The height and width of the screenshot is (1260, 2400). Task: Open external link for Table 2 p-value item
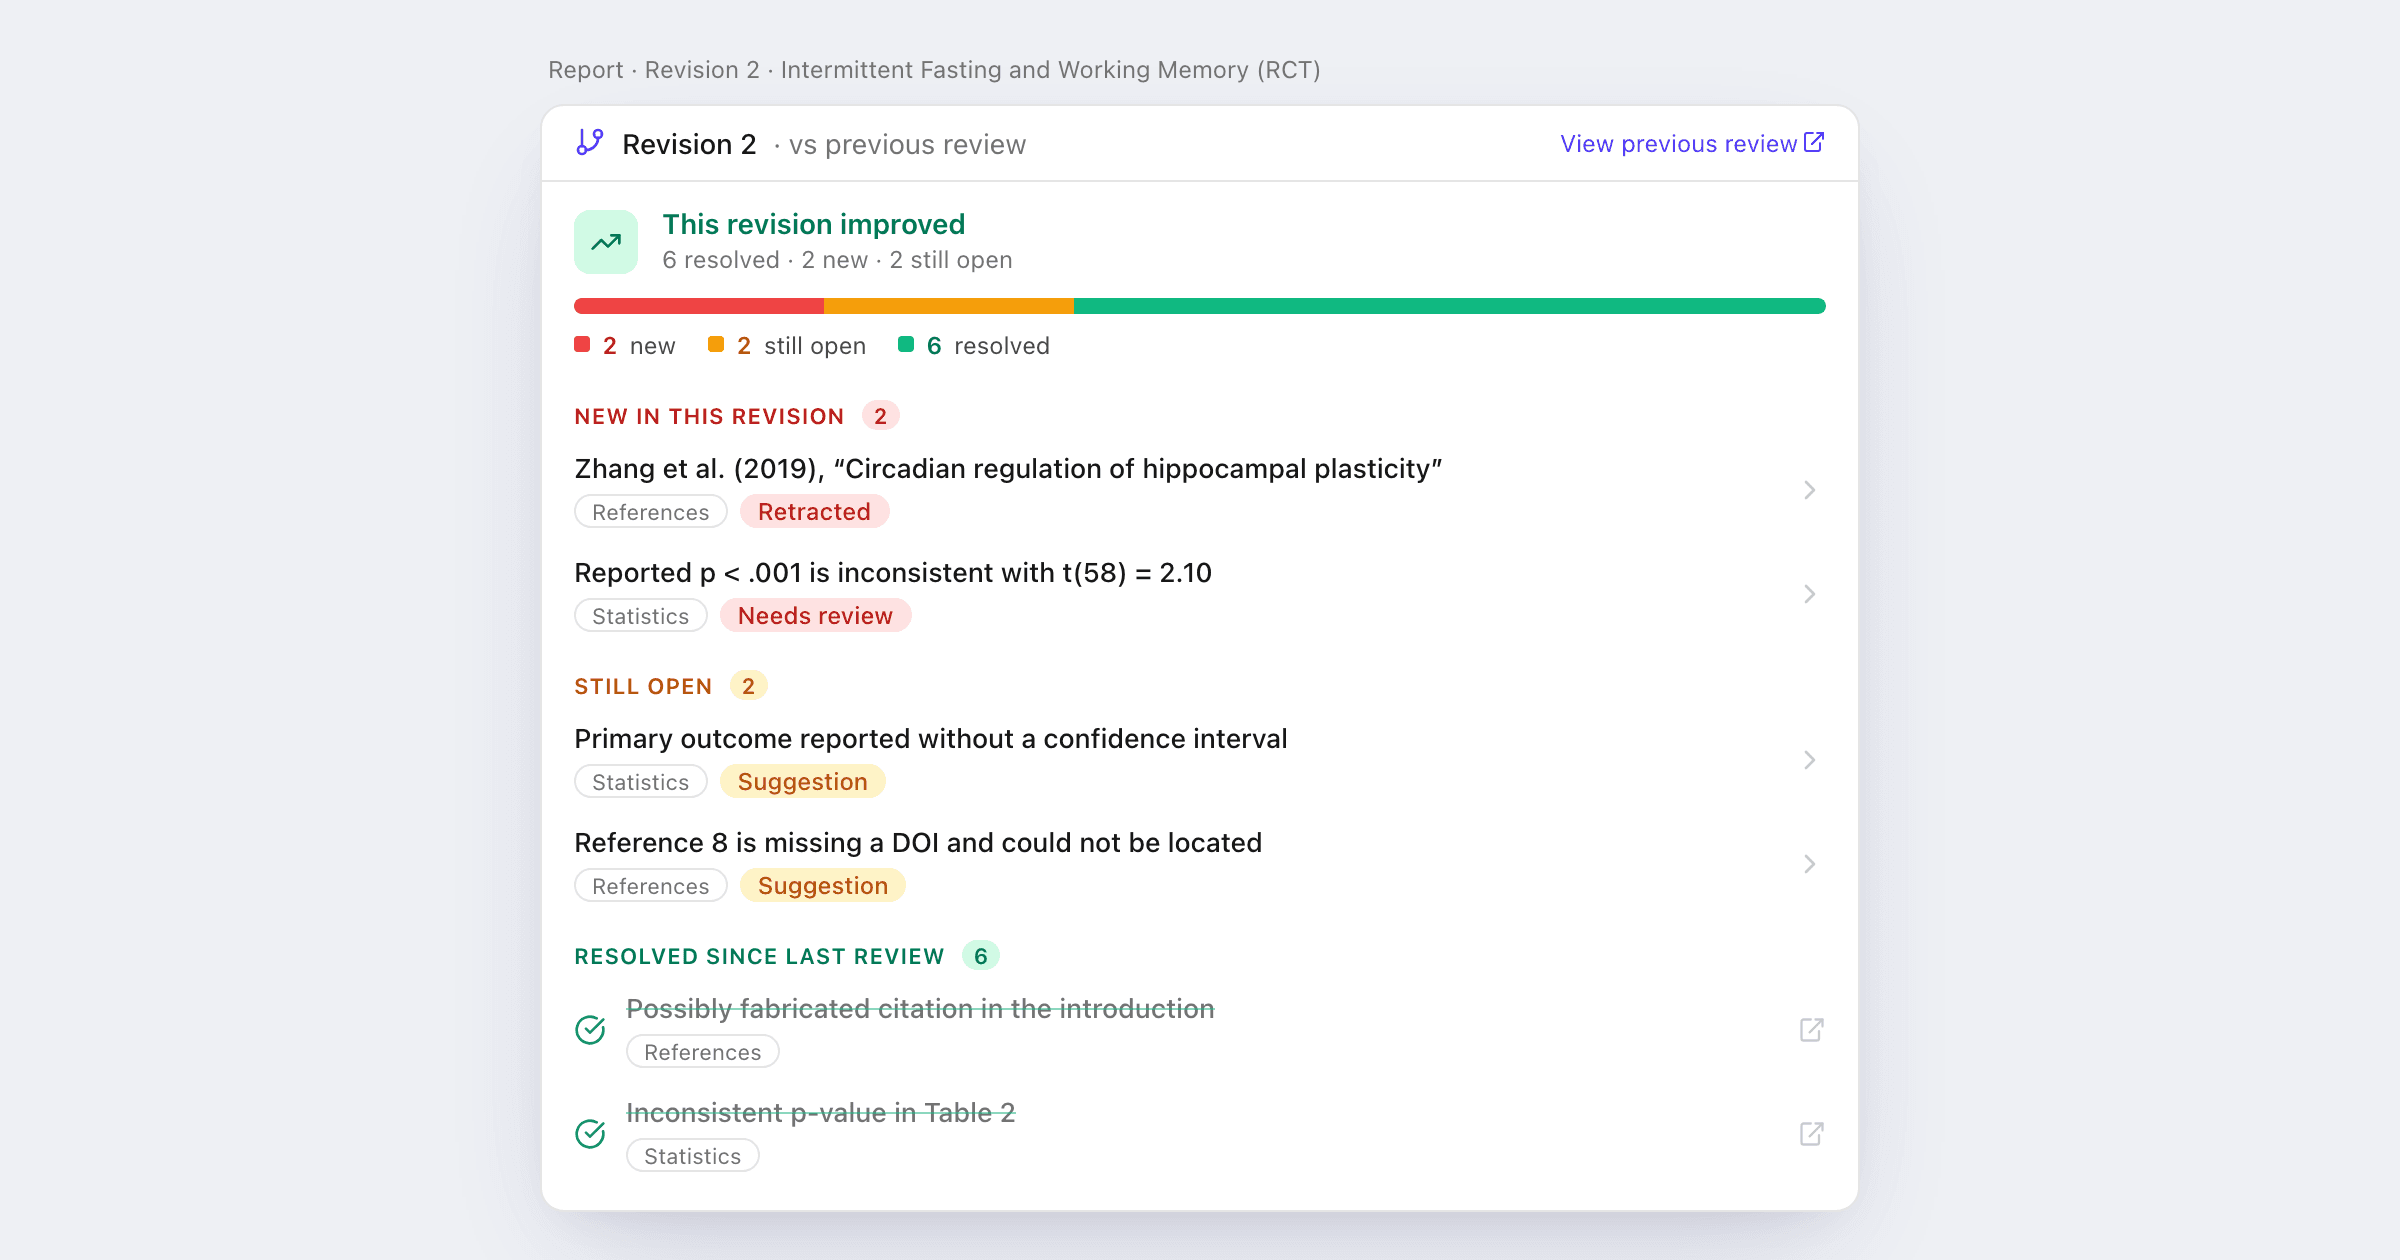click(1811, 1134)
